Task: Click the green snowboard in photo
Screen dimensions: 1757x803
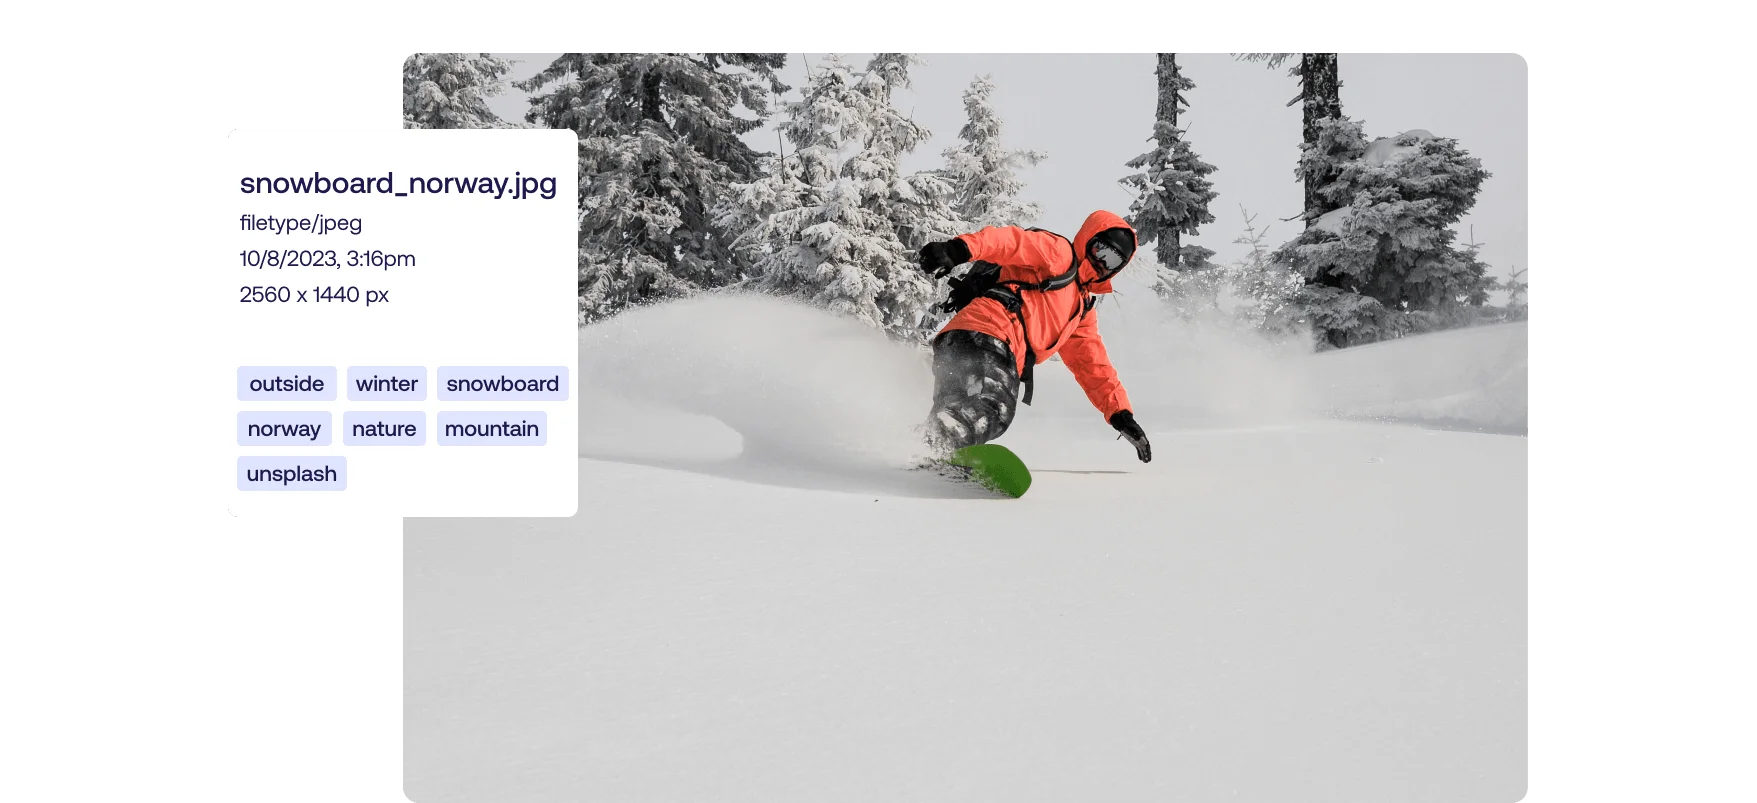Action: click(x=989, y=469)
